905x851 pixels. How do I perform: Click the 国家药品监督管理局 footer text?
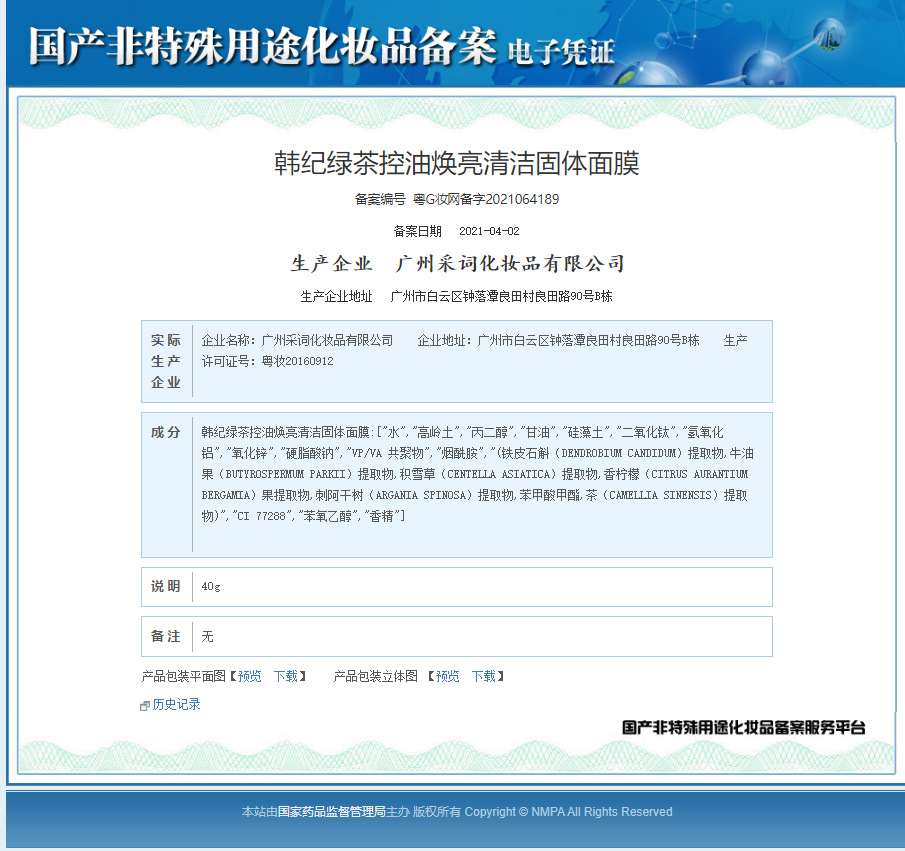[331, 812]
